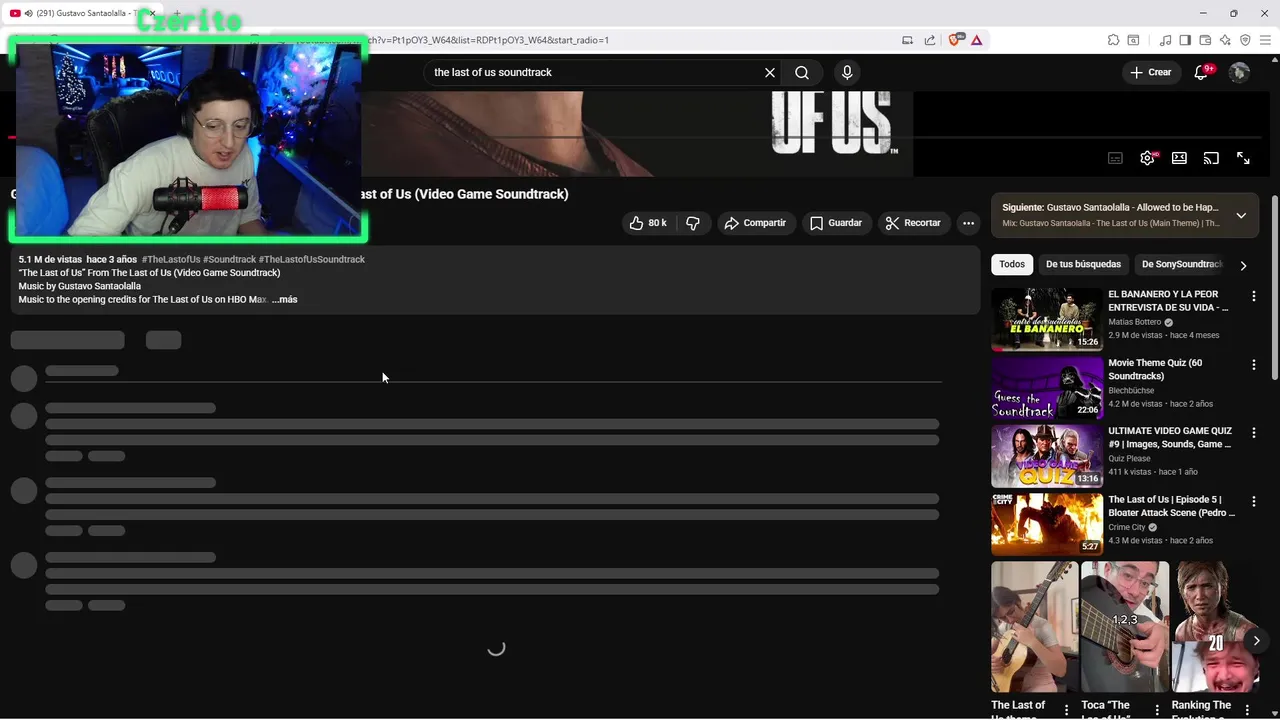
Task: Open Brave Shields lion icon
Action: click(954, 40)
